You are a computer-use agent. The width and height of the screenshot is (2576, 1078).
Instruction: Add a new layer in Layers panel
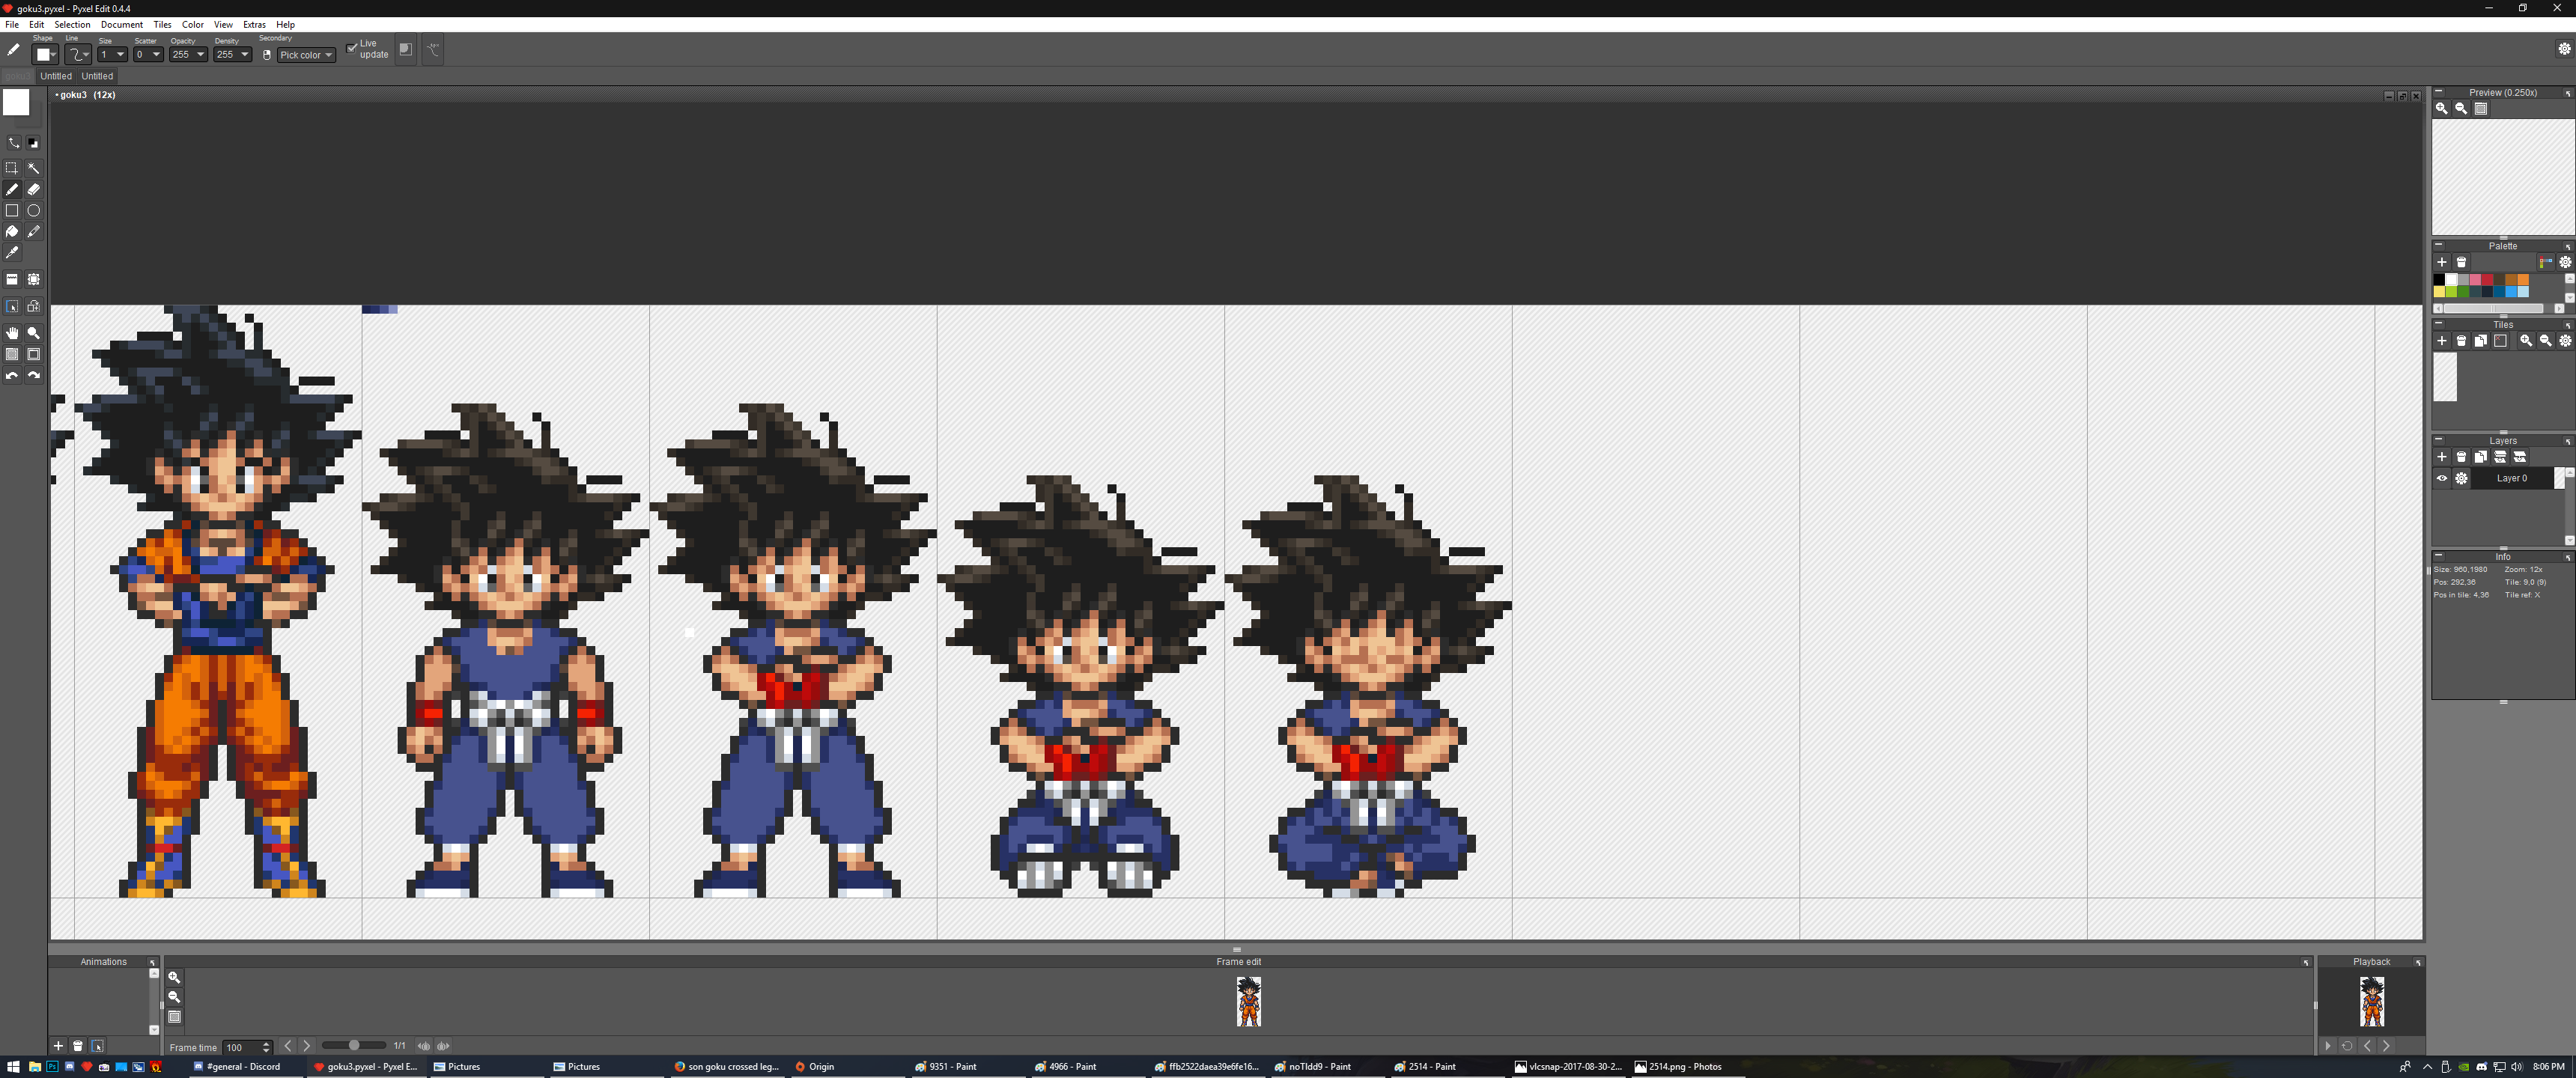[2442, 457]
